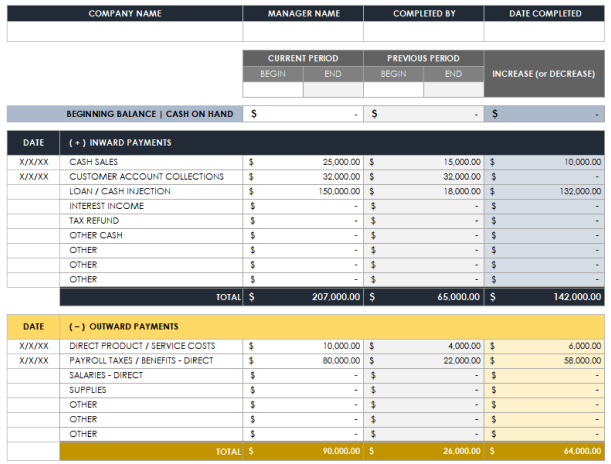Click the PREVIOUS PERIOD header

click(x=424, y=58)
